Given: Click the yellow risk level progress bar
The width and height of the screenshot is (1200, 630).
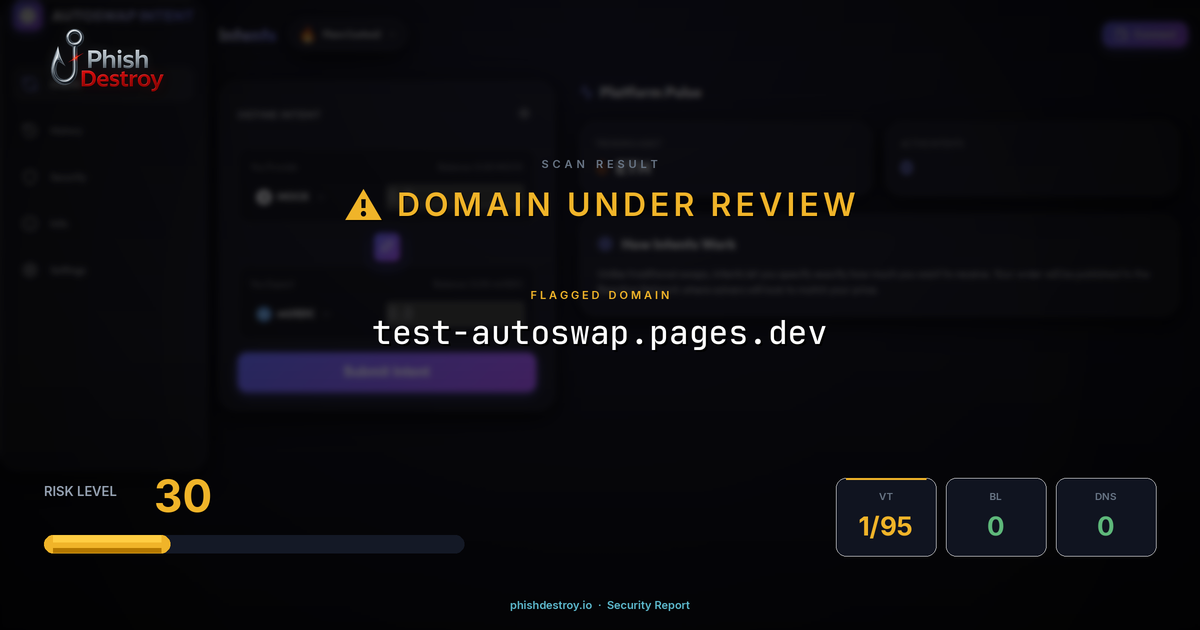Looking at the screenshot, I should coord(105,543).
